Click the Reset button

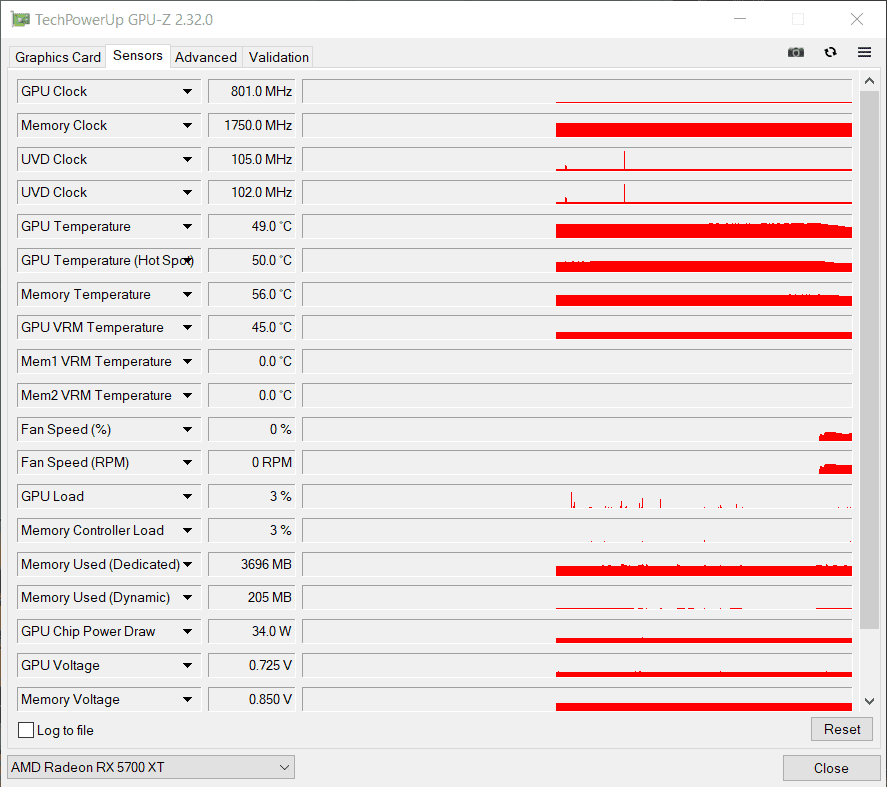[x=842, y=729]
